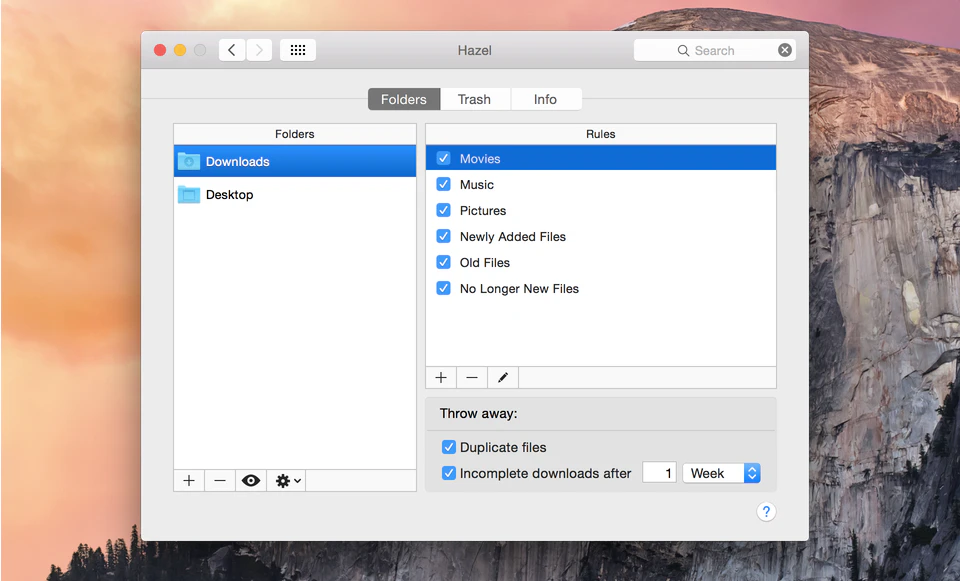Open the folder gear actions menu
Image resolution: width=960 pixels, height=581 pixels.
[288, 481]
